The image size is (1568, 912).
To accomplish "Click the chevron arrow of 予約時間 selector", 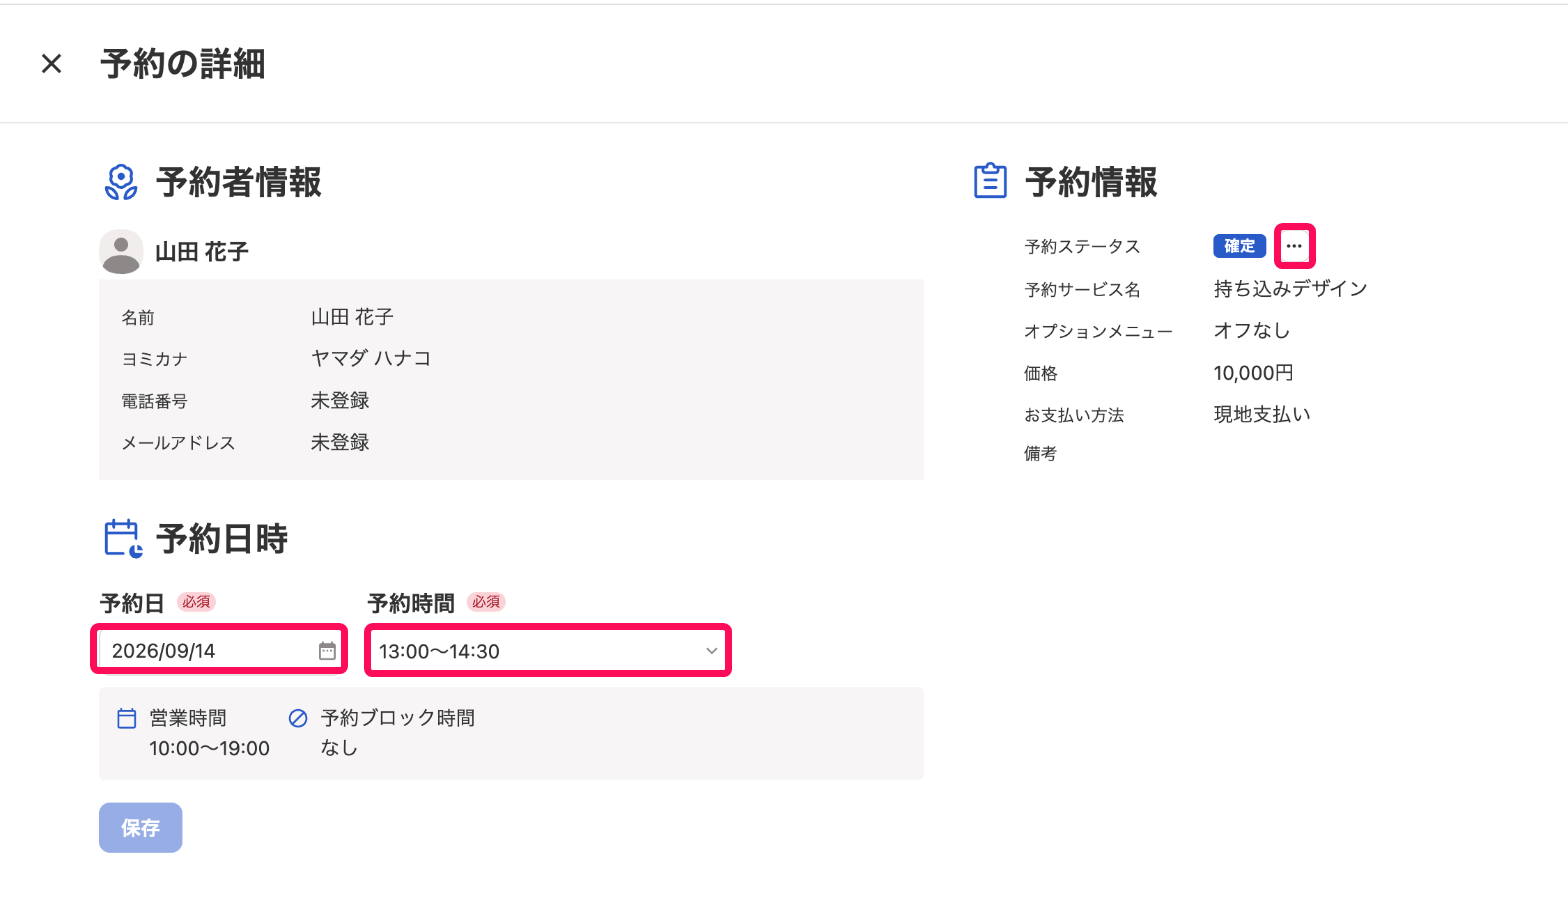I will tap(712, 651).
